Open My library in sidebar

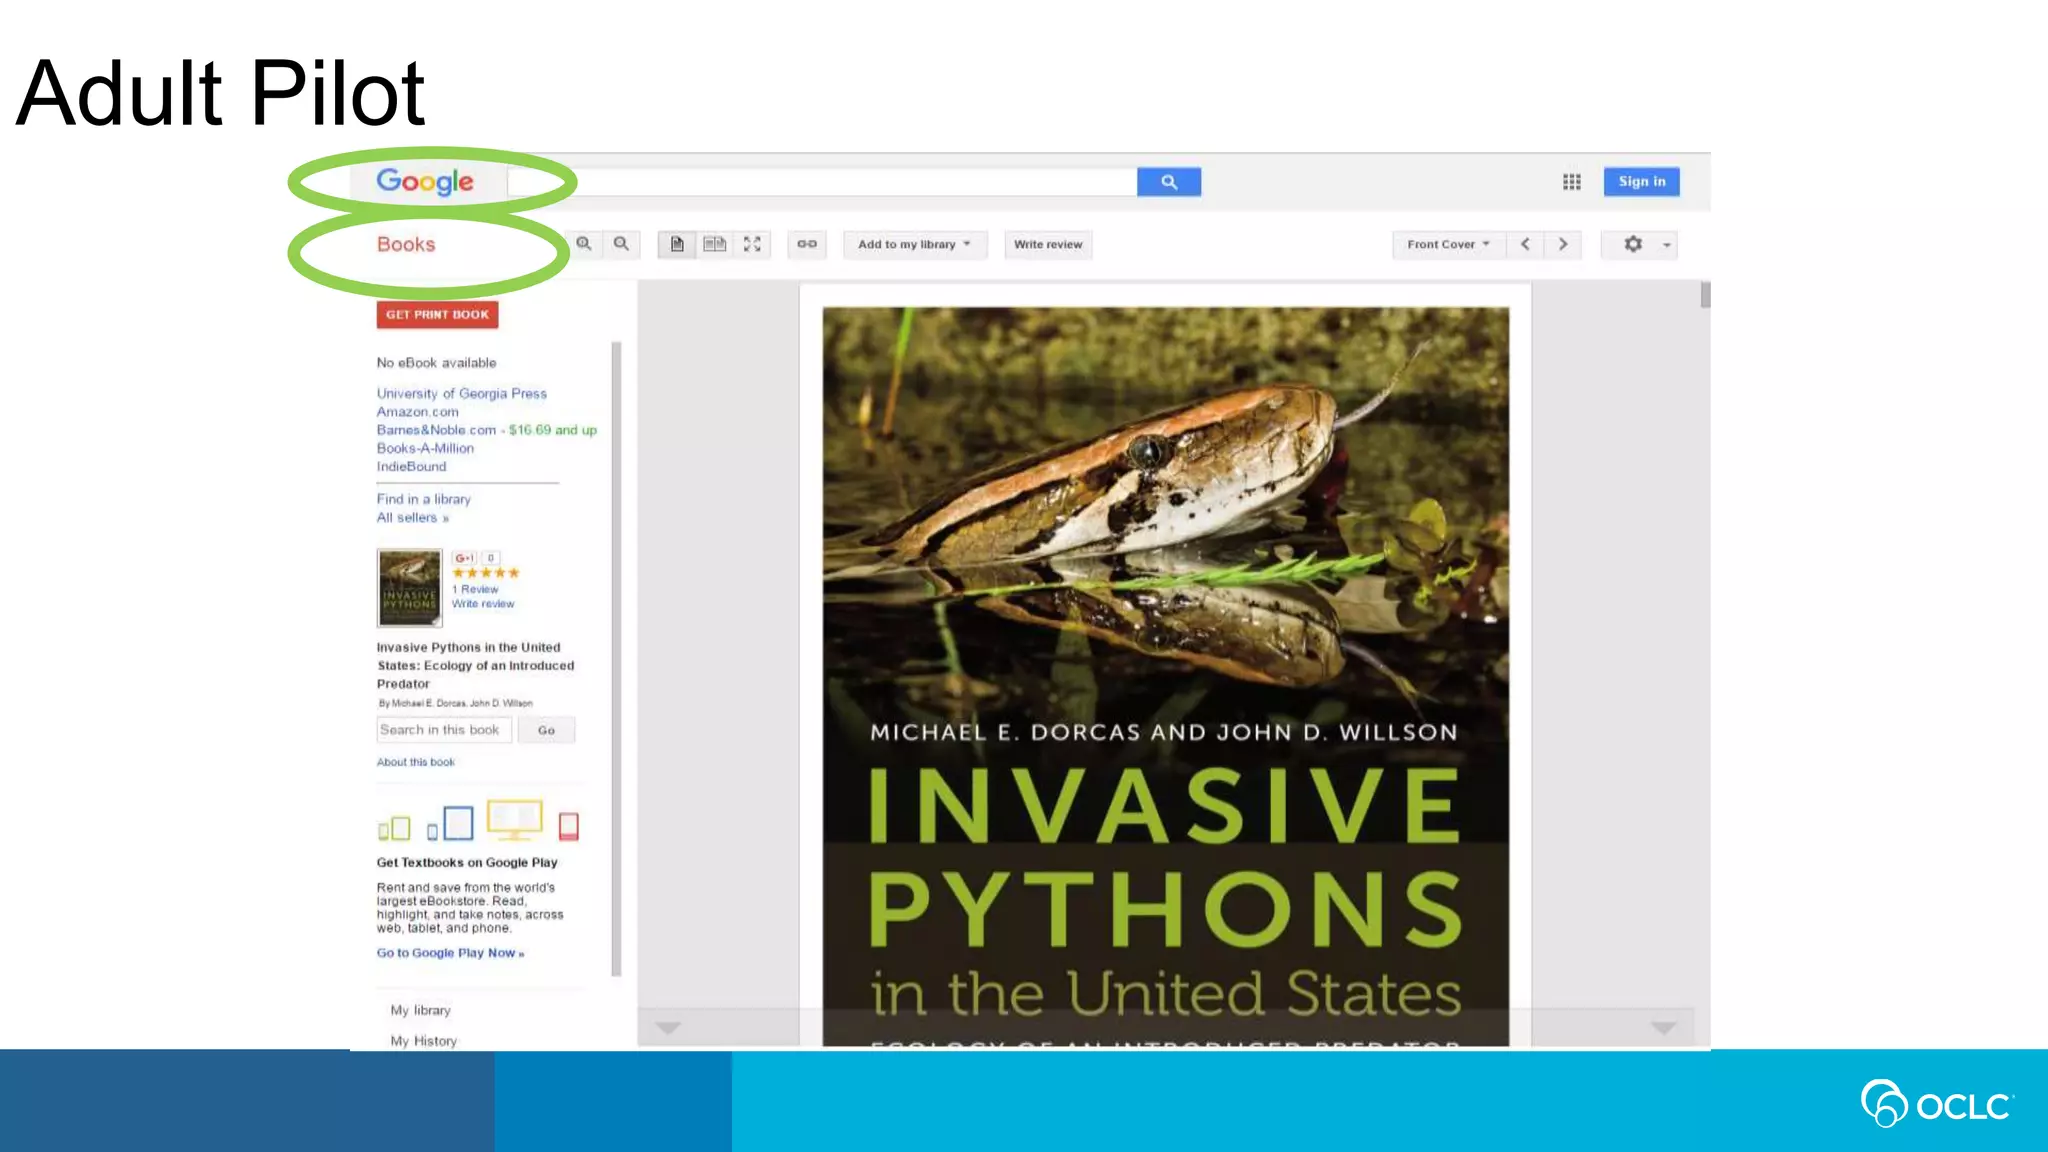point(420,1010)
